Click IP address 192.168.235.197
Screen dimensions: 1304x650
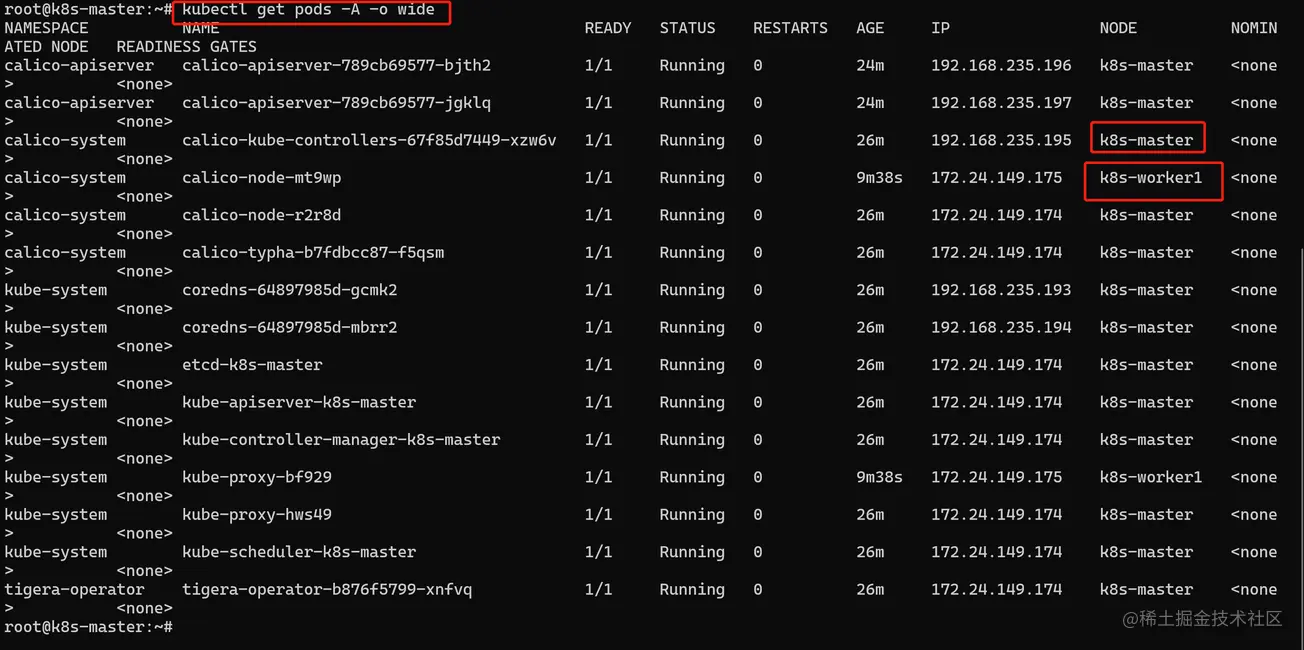click(x=1001, y=103)
